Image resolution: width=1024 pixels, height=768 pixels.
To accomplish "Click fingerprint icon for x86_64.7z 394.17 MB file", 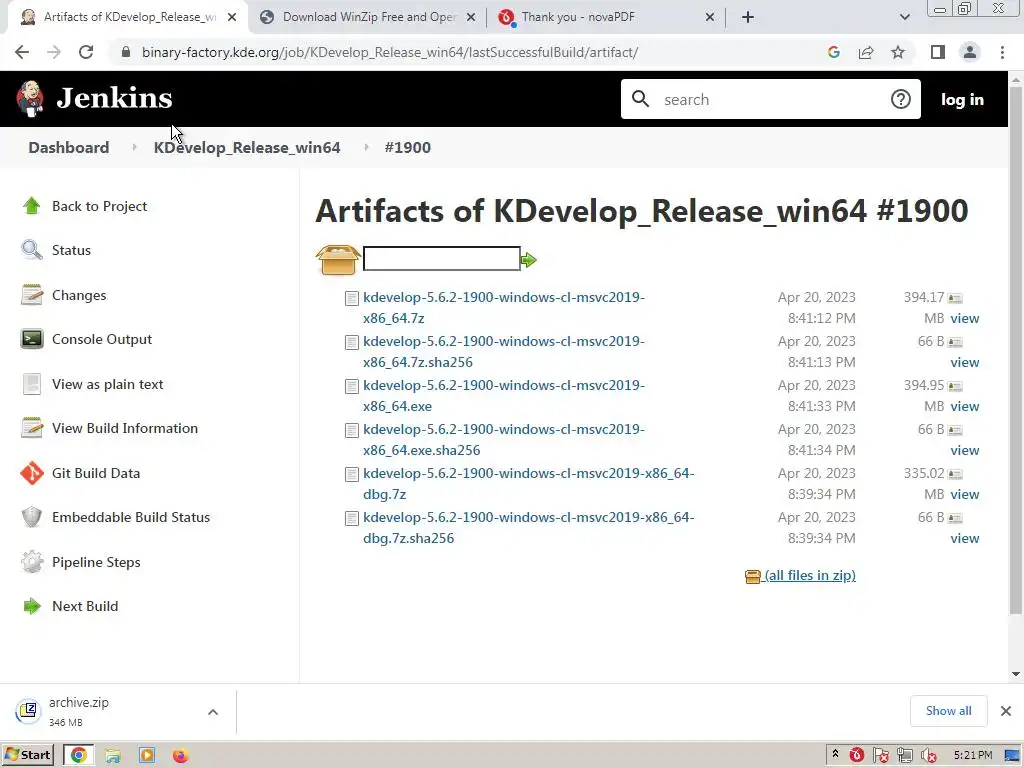I will pos(955,298).
